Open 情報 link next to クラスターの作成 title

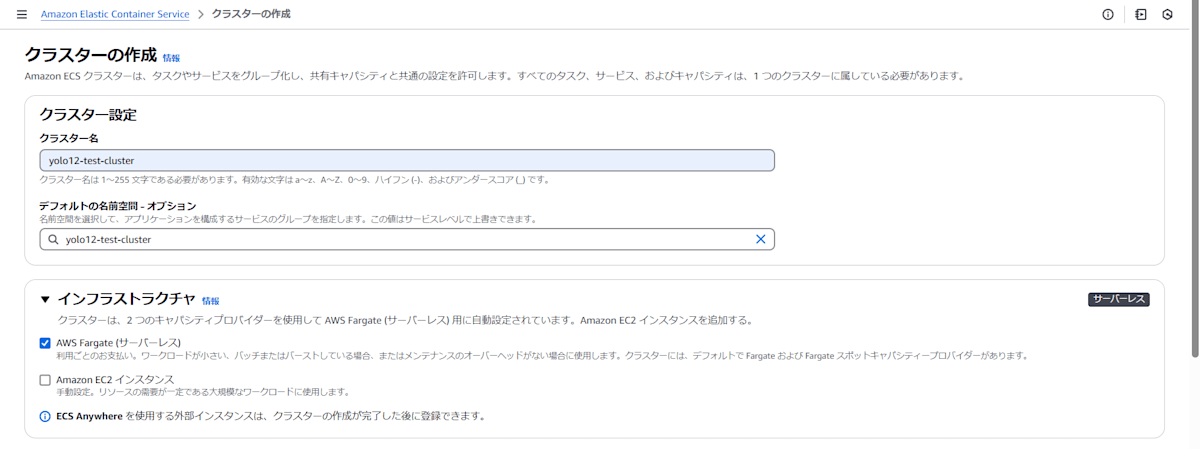tap(172, 58)
